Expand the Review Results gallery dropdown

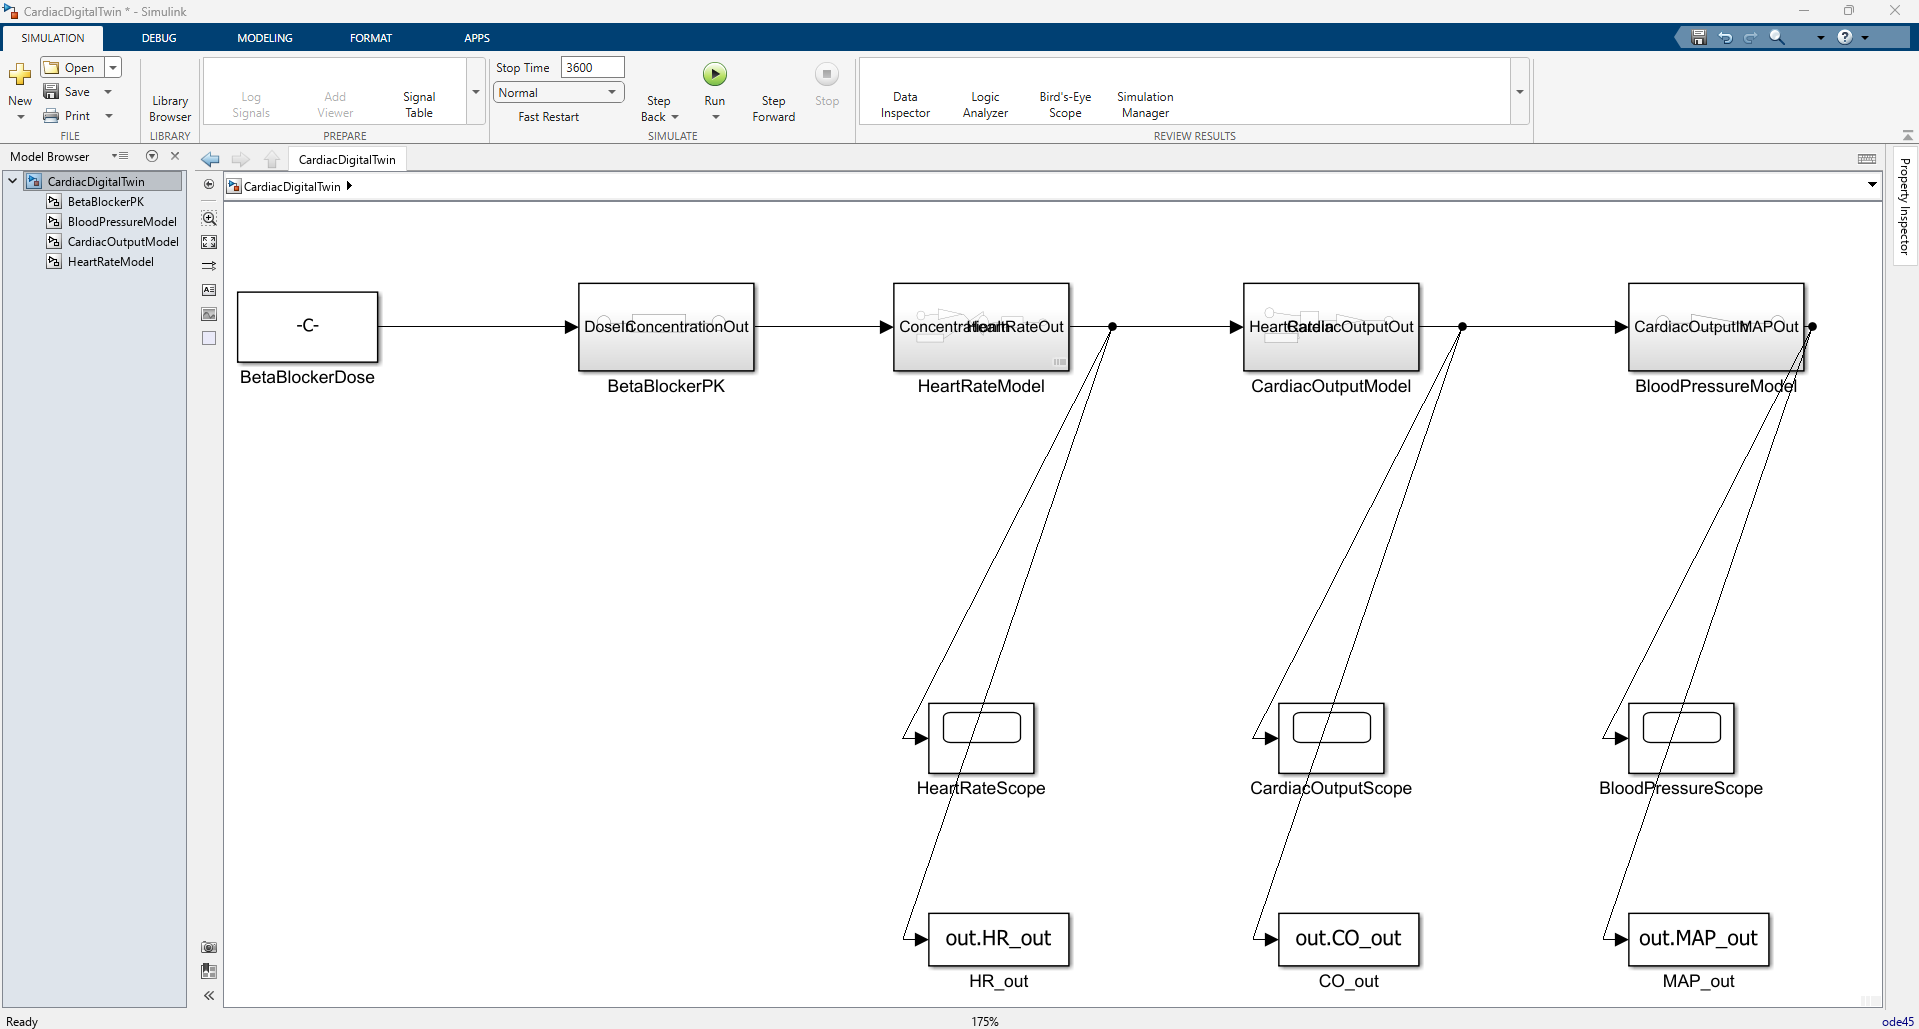click(x=1520, y=92)
